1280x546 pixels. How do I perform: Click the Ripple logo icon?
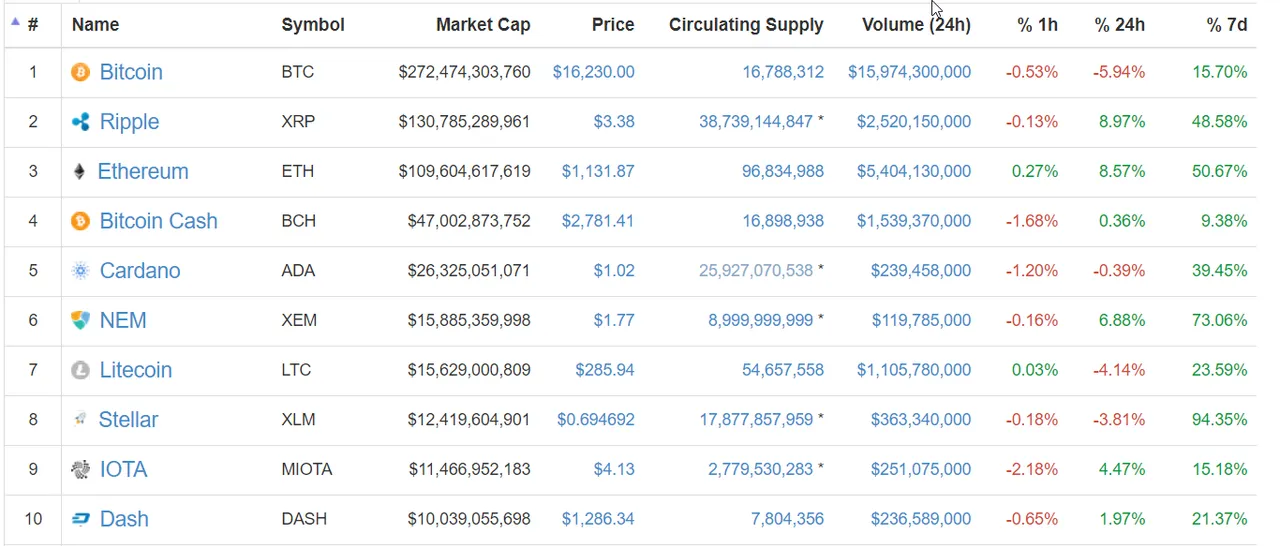(80, 122)
